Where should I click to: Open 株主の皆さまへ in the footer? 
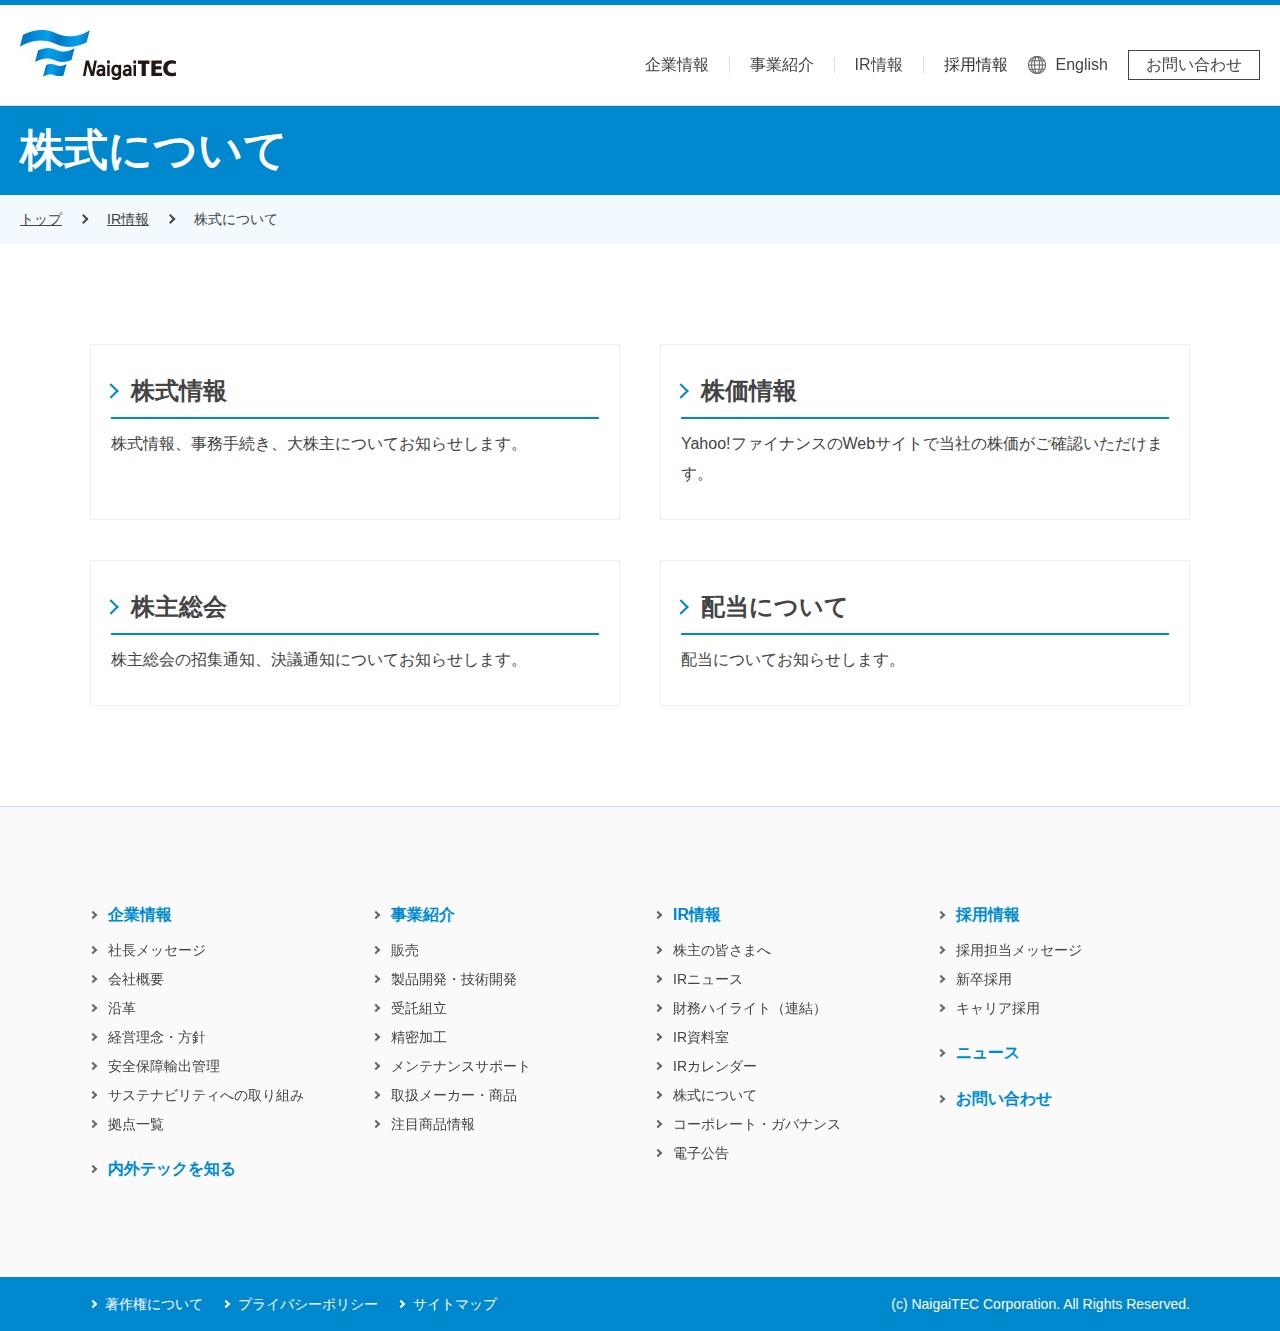(x=722, y=950)
